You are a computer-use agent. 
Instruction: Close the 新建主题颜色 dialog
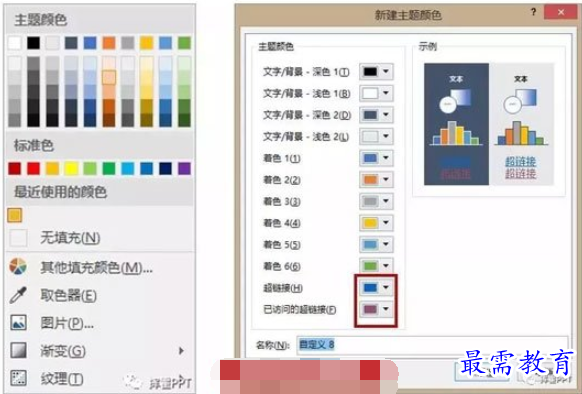[x=560, y=12]
